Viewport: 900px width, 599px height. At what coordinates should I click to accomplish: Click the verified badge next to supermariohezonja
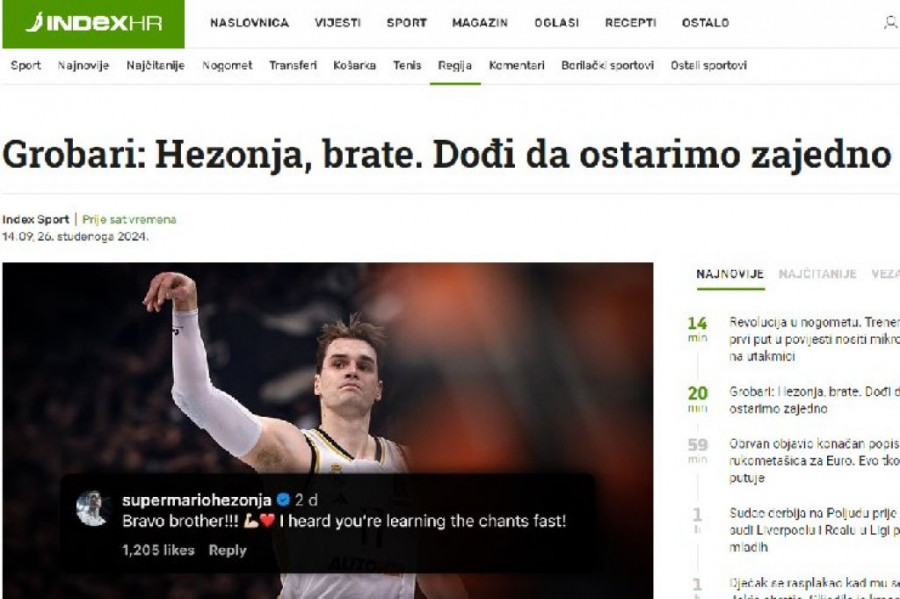coord(282,500)
